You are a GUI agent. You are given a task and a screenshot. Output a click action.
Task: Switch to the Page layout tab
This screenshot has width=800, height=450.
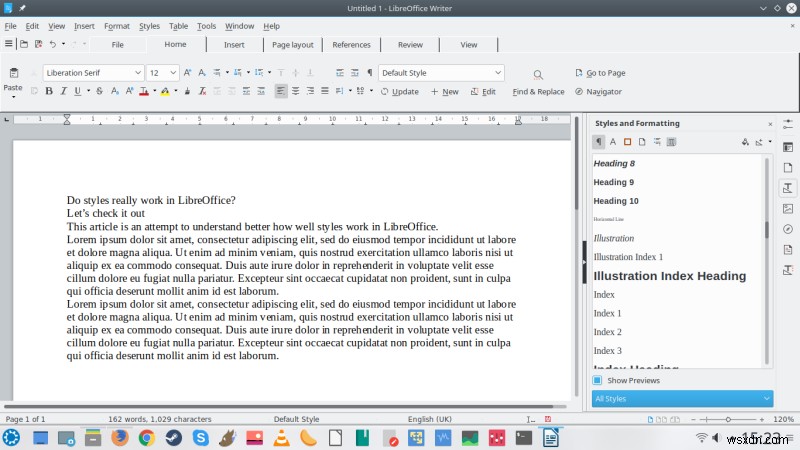point(293,45)
